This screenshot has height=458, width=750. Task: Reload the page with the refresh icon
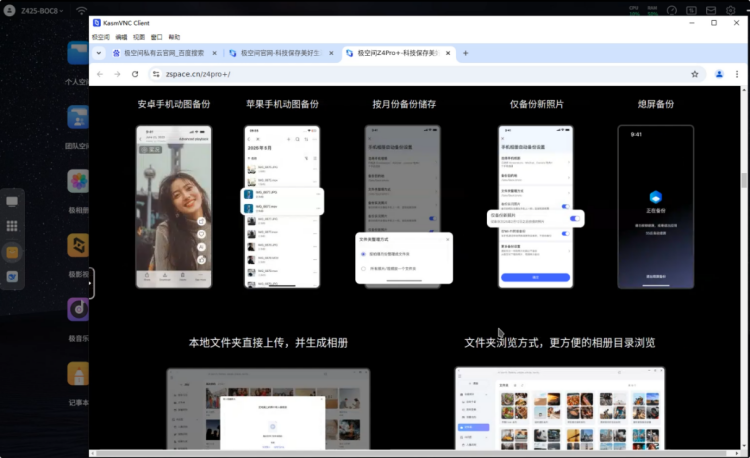pos(135,74)
